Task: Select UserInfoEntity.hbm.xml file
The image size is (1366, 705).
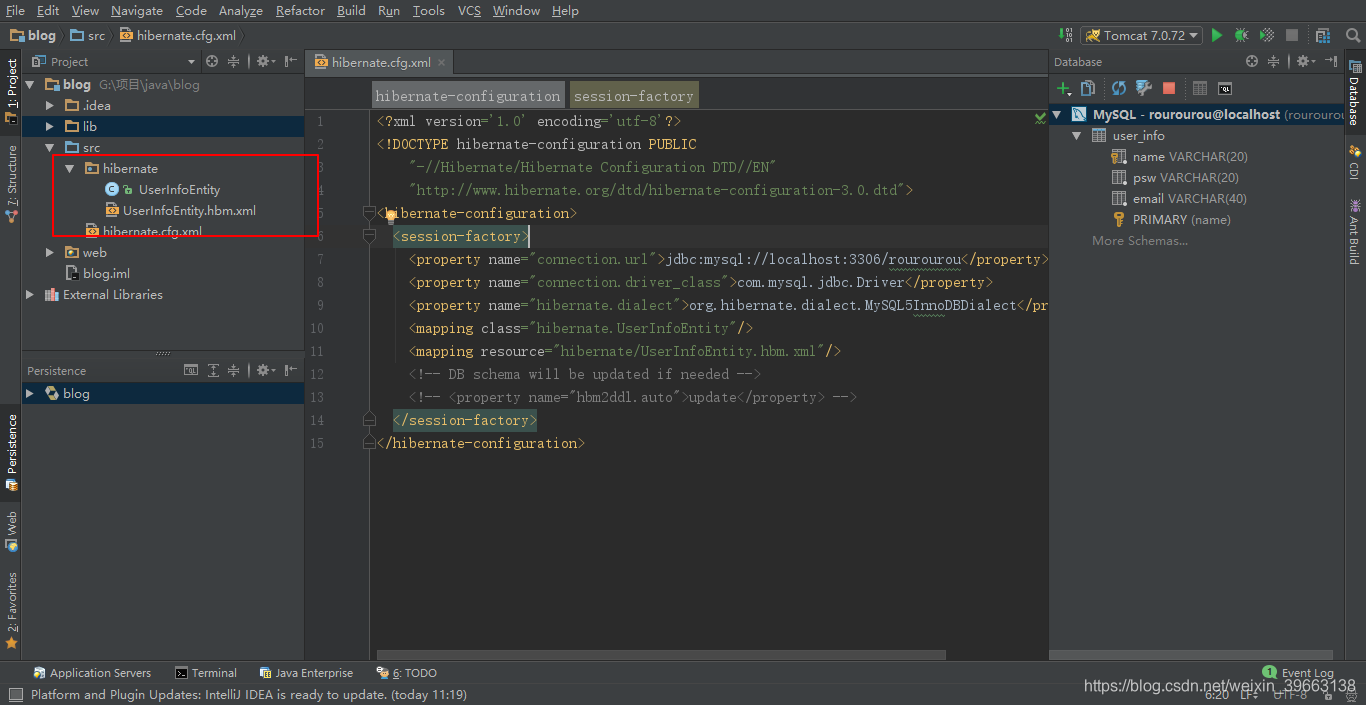Action: tap(189, 211)
